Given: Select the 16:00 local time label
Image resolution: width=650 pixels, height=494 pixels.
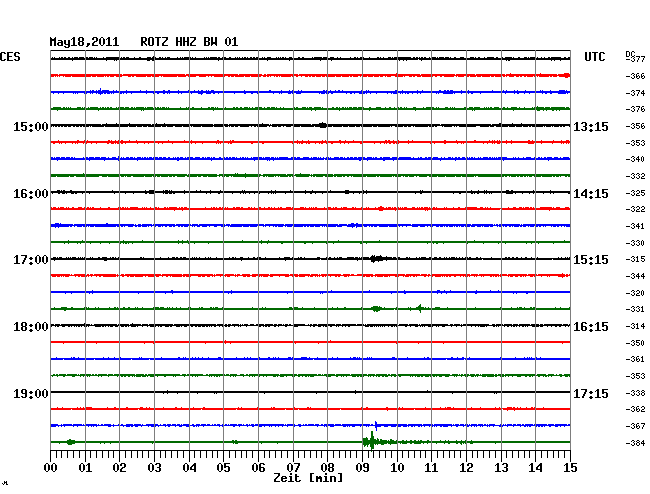Looking at the screenshot, I should coord(31,194).
